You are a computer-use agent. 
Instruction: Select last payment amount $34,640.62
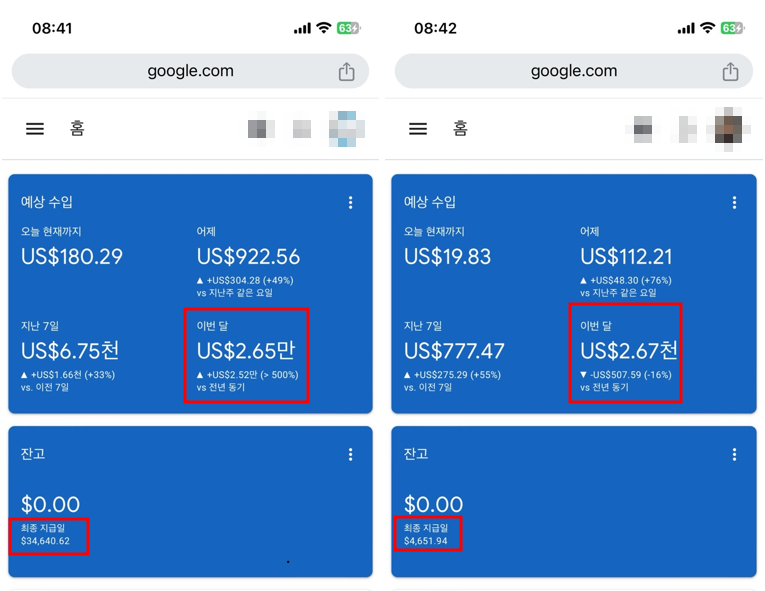[45, 541]
